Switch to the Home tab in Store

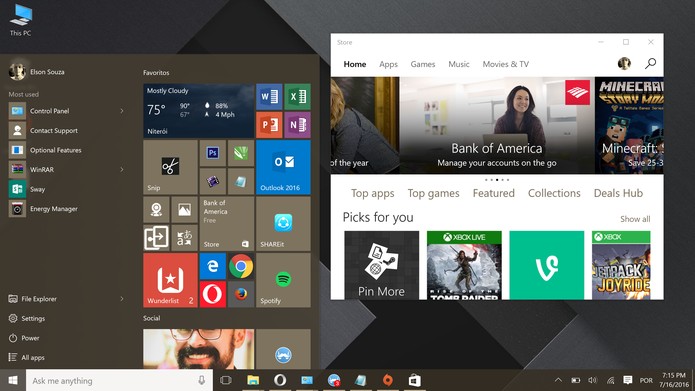[x=355, y=64]
